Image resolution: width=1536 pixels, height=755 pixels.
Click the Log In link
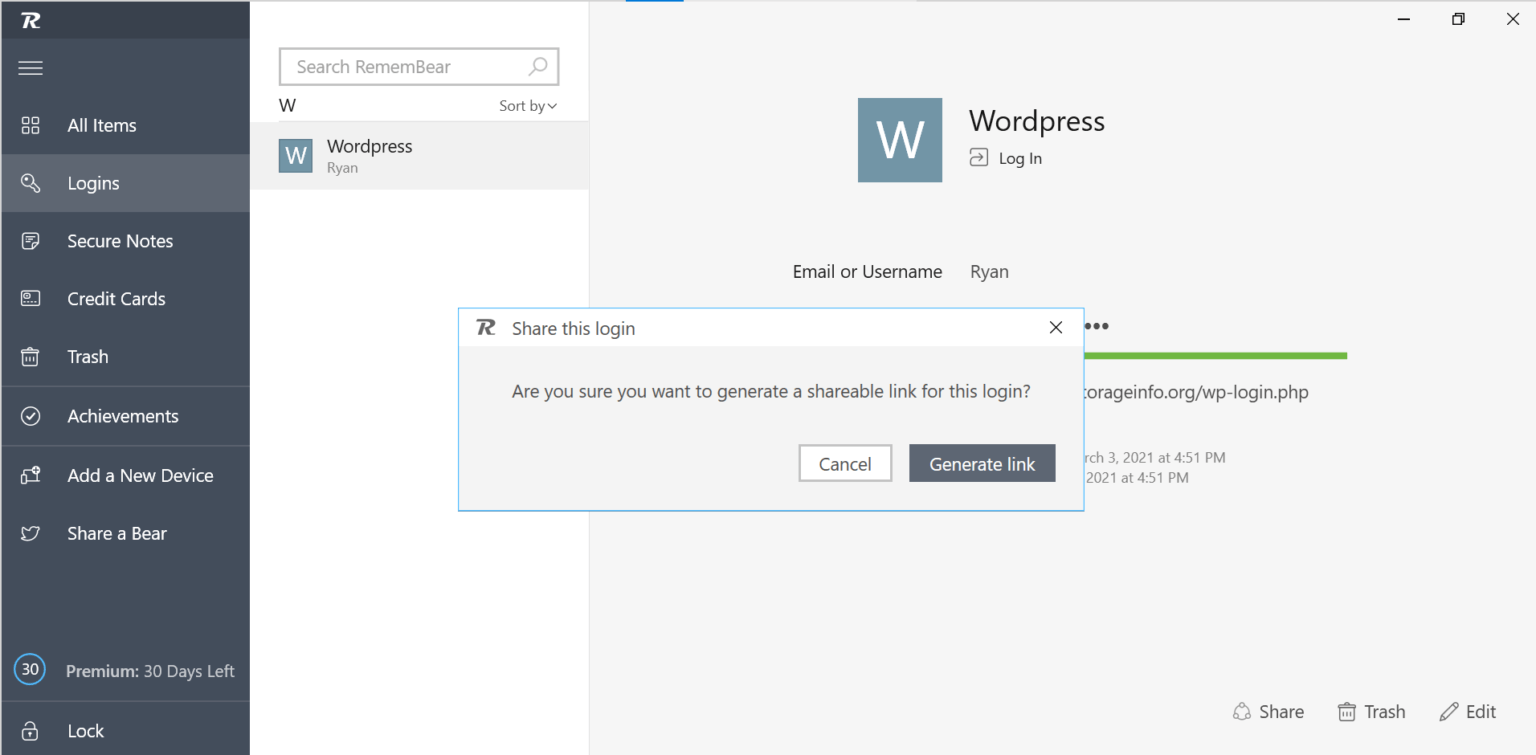click(x=1020, y=158)
